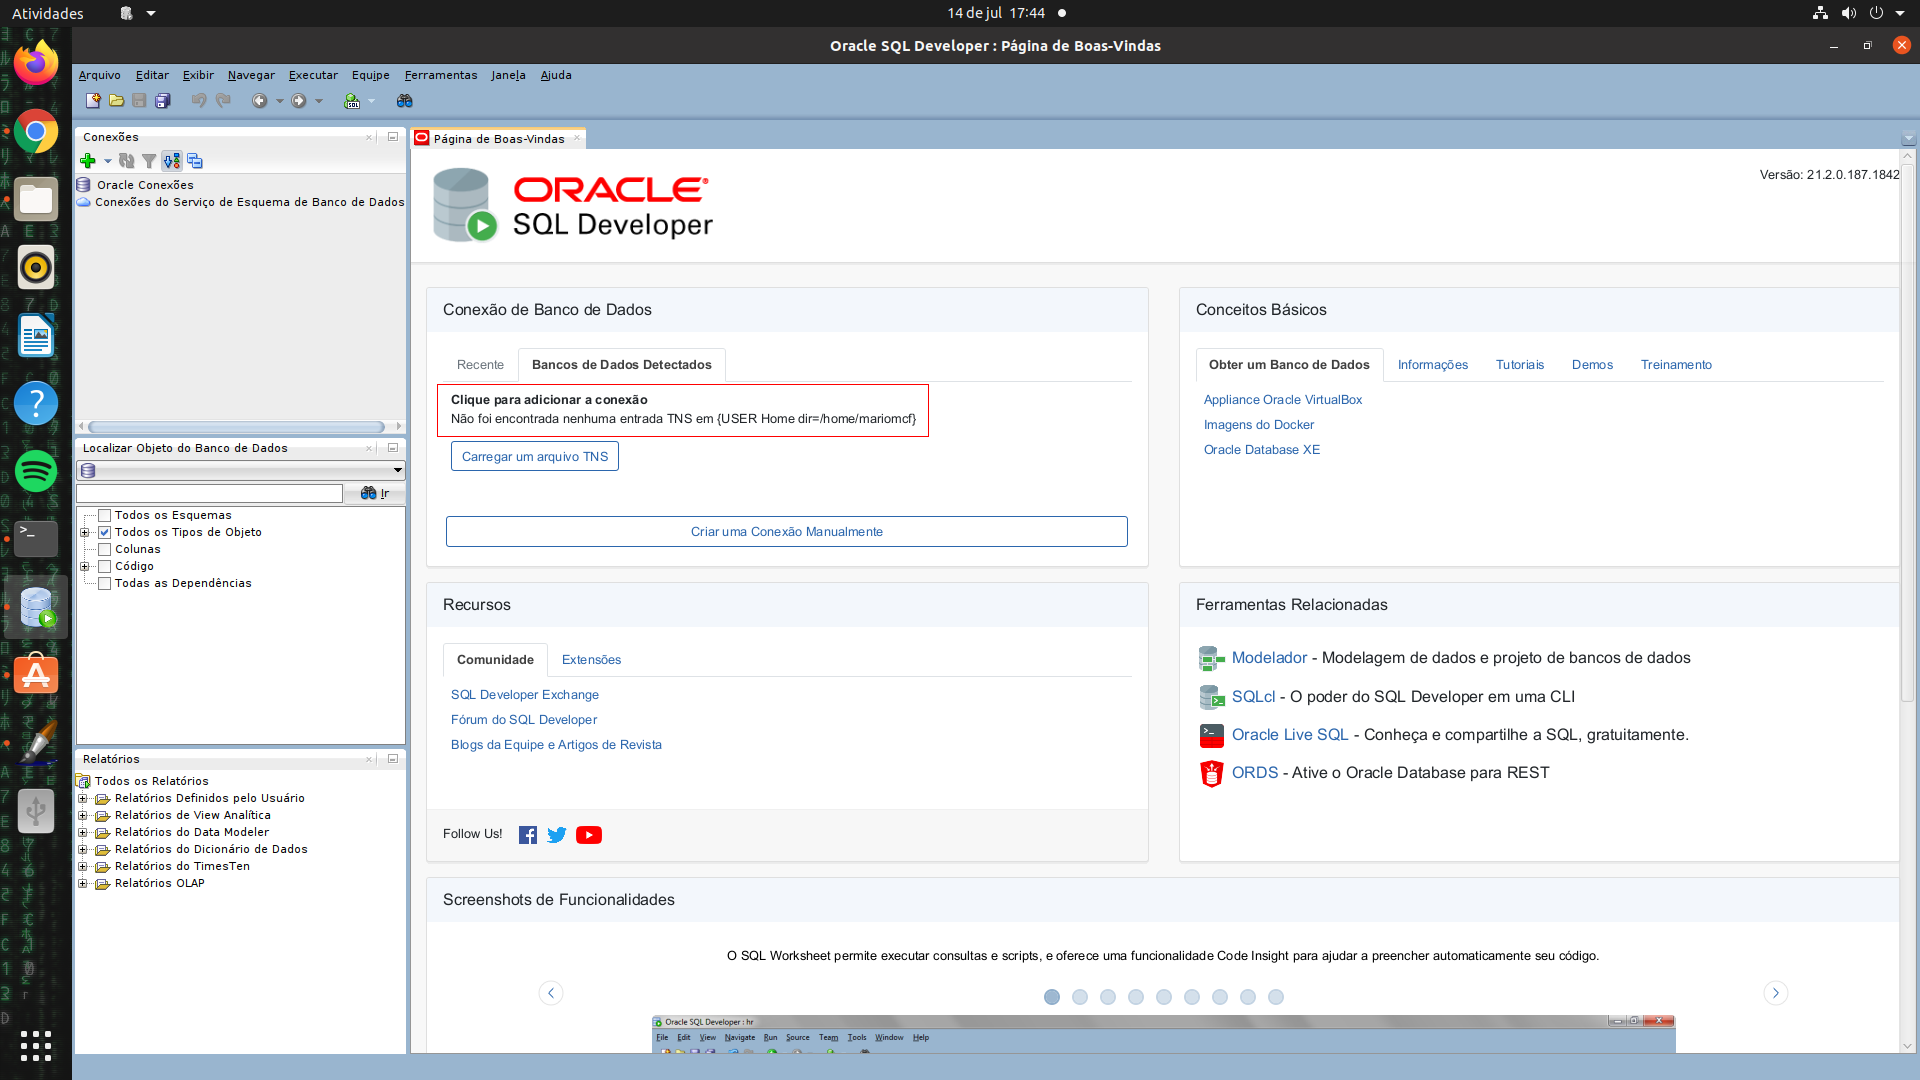Click the Save All toolbar icon
The width and height of the screenshot is (1920, 1080).
(x=162, y=101)
